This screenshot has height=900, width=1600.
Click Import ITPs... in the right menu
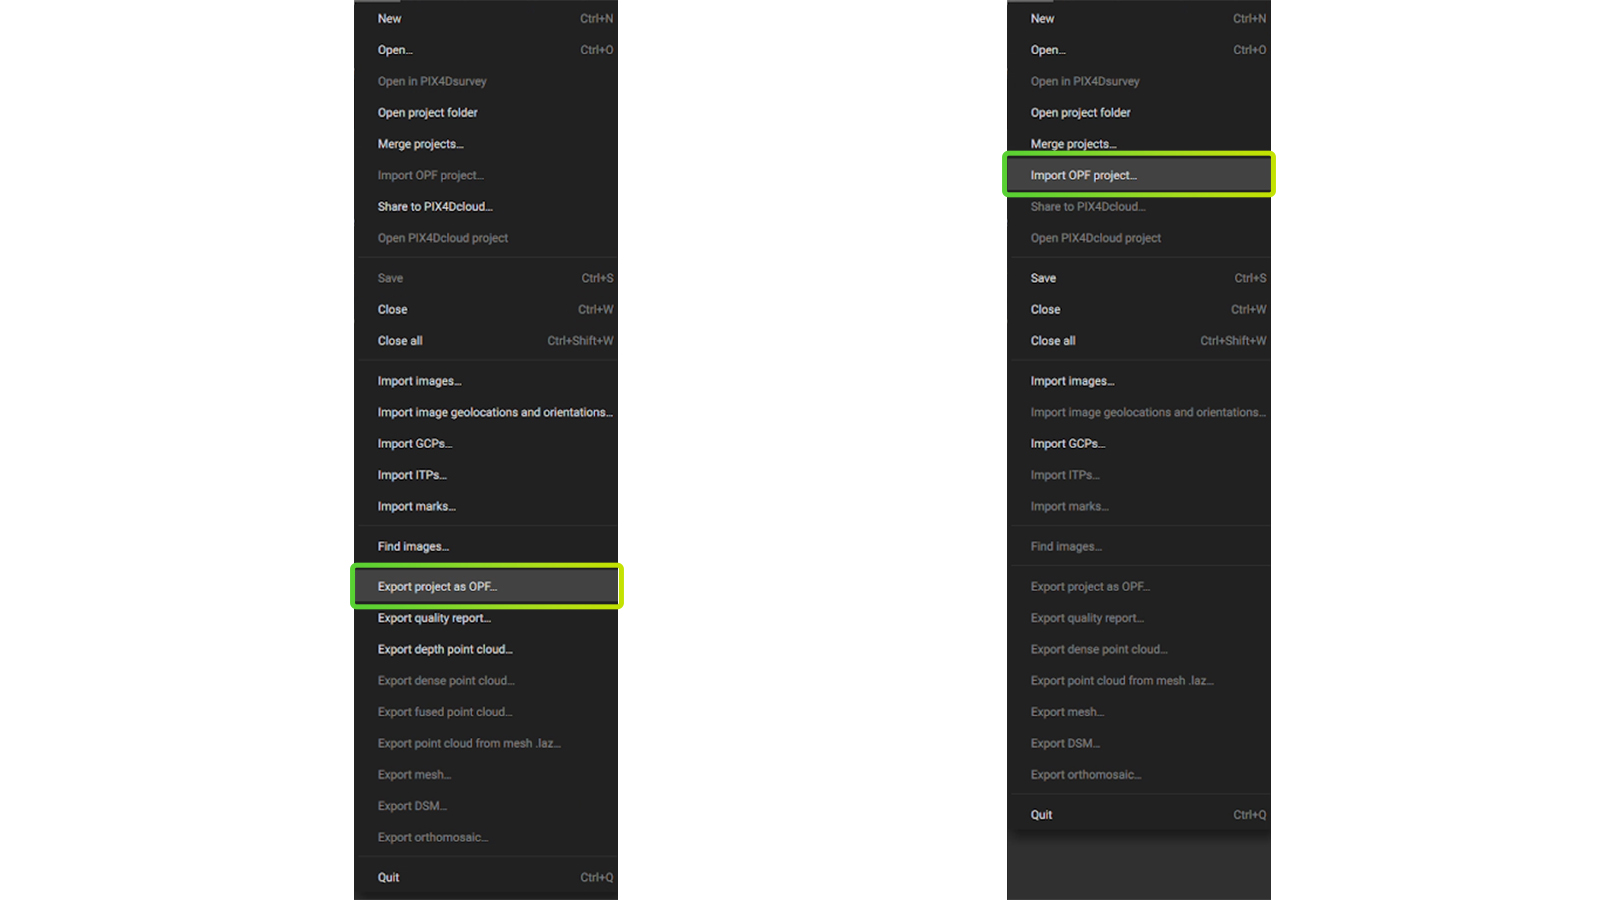1139,475
